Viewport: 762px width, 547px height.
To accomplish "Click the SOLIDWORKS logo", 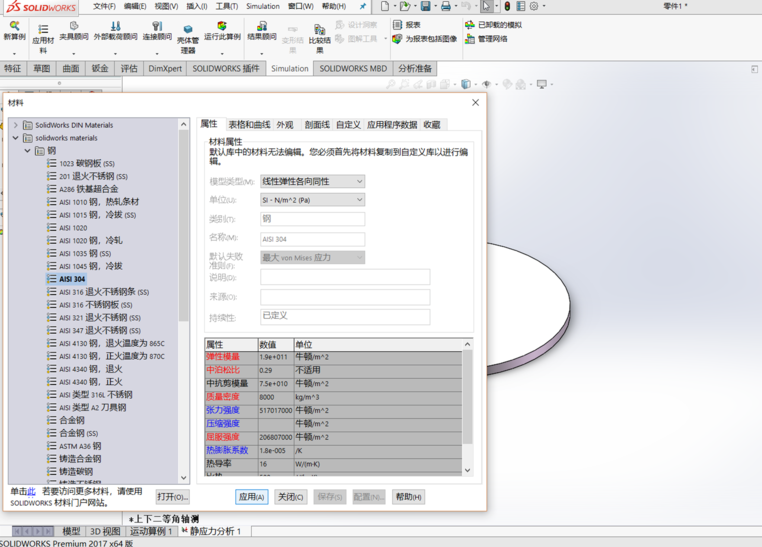I will 41,6.
